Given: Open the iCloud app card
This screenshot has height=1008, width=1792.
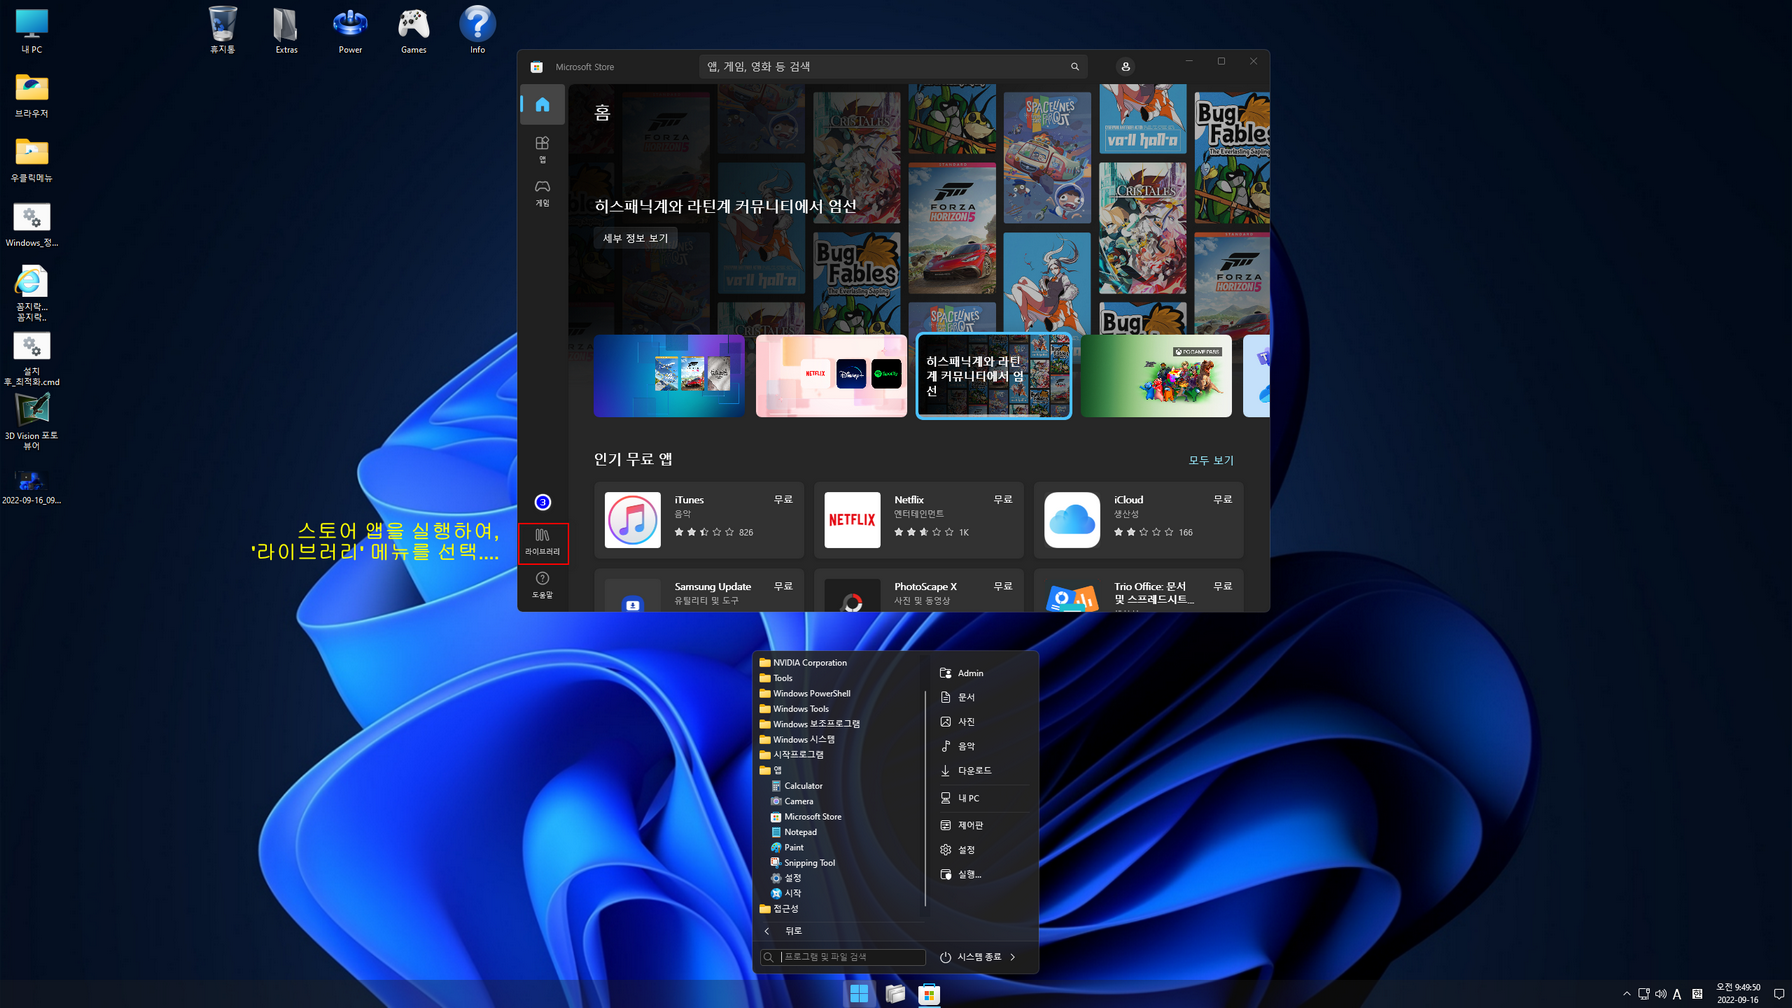Looking at the screenshot, I should point(1139,519).
